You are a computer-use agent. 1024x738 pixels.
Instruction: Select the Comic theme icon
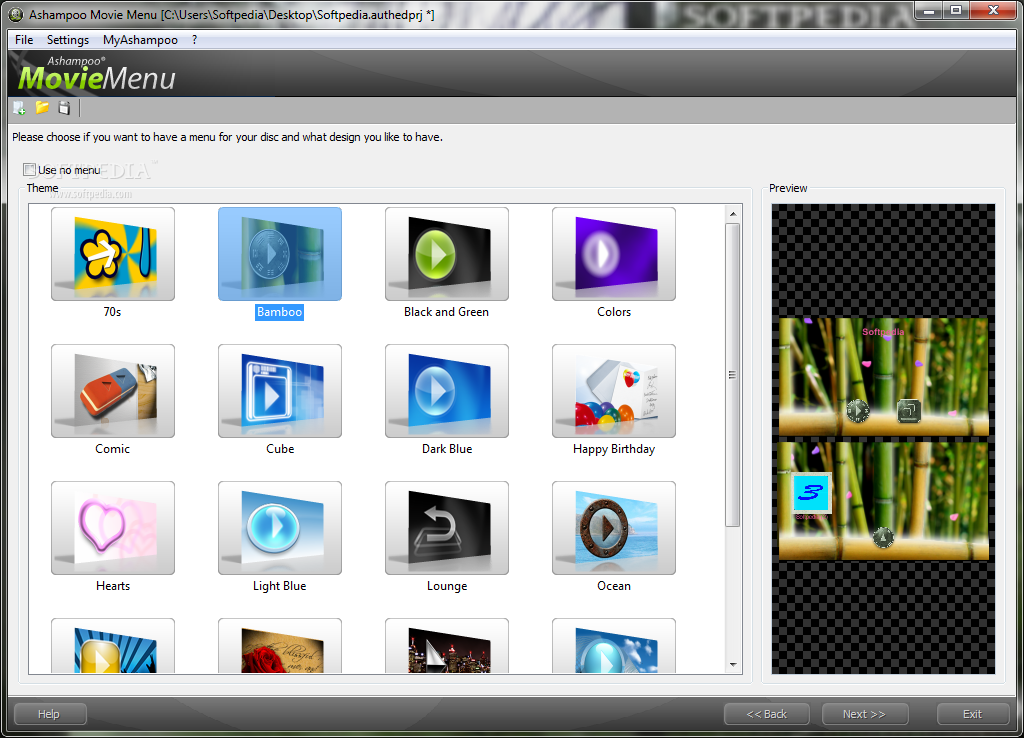point(113,391)
